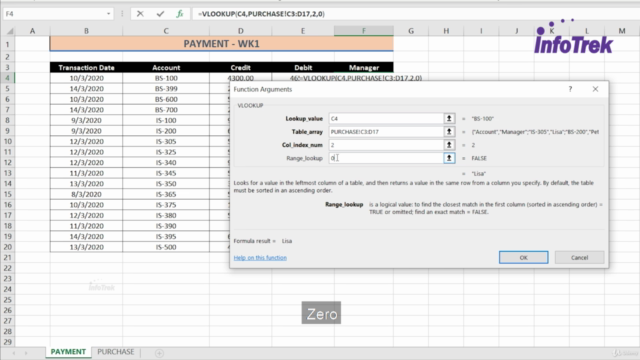Select cell containing IS-395

coord(166,236)
